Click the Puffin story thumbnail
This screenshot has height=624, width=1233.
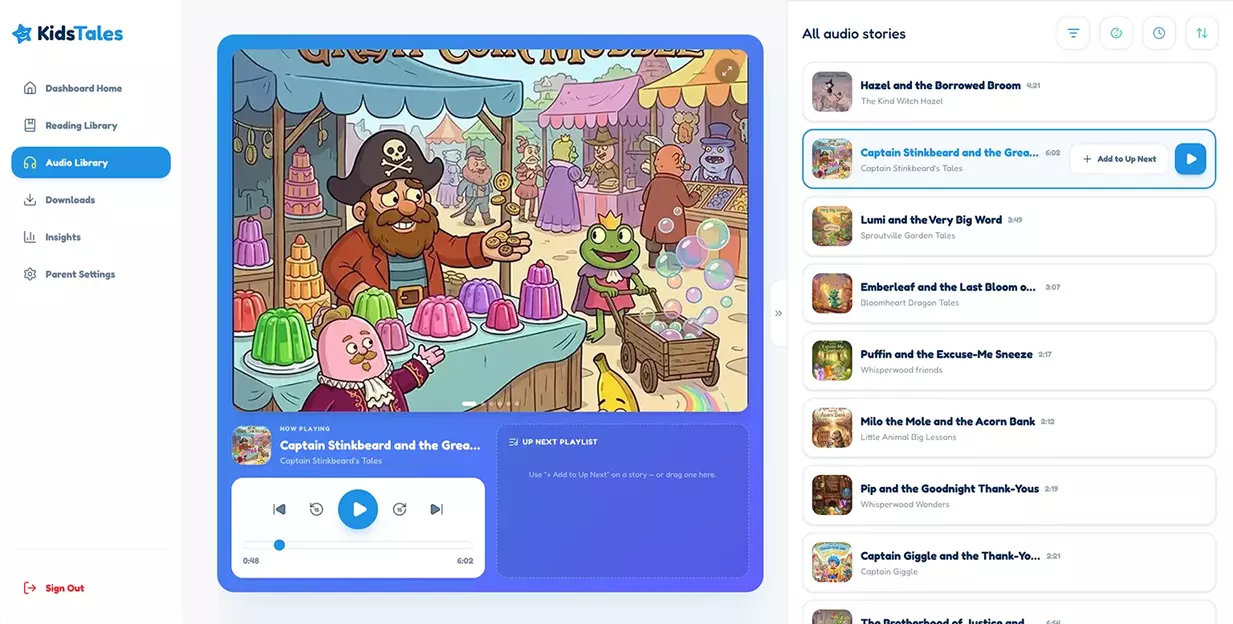[832, 361]
